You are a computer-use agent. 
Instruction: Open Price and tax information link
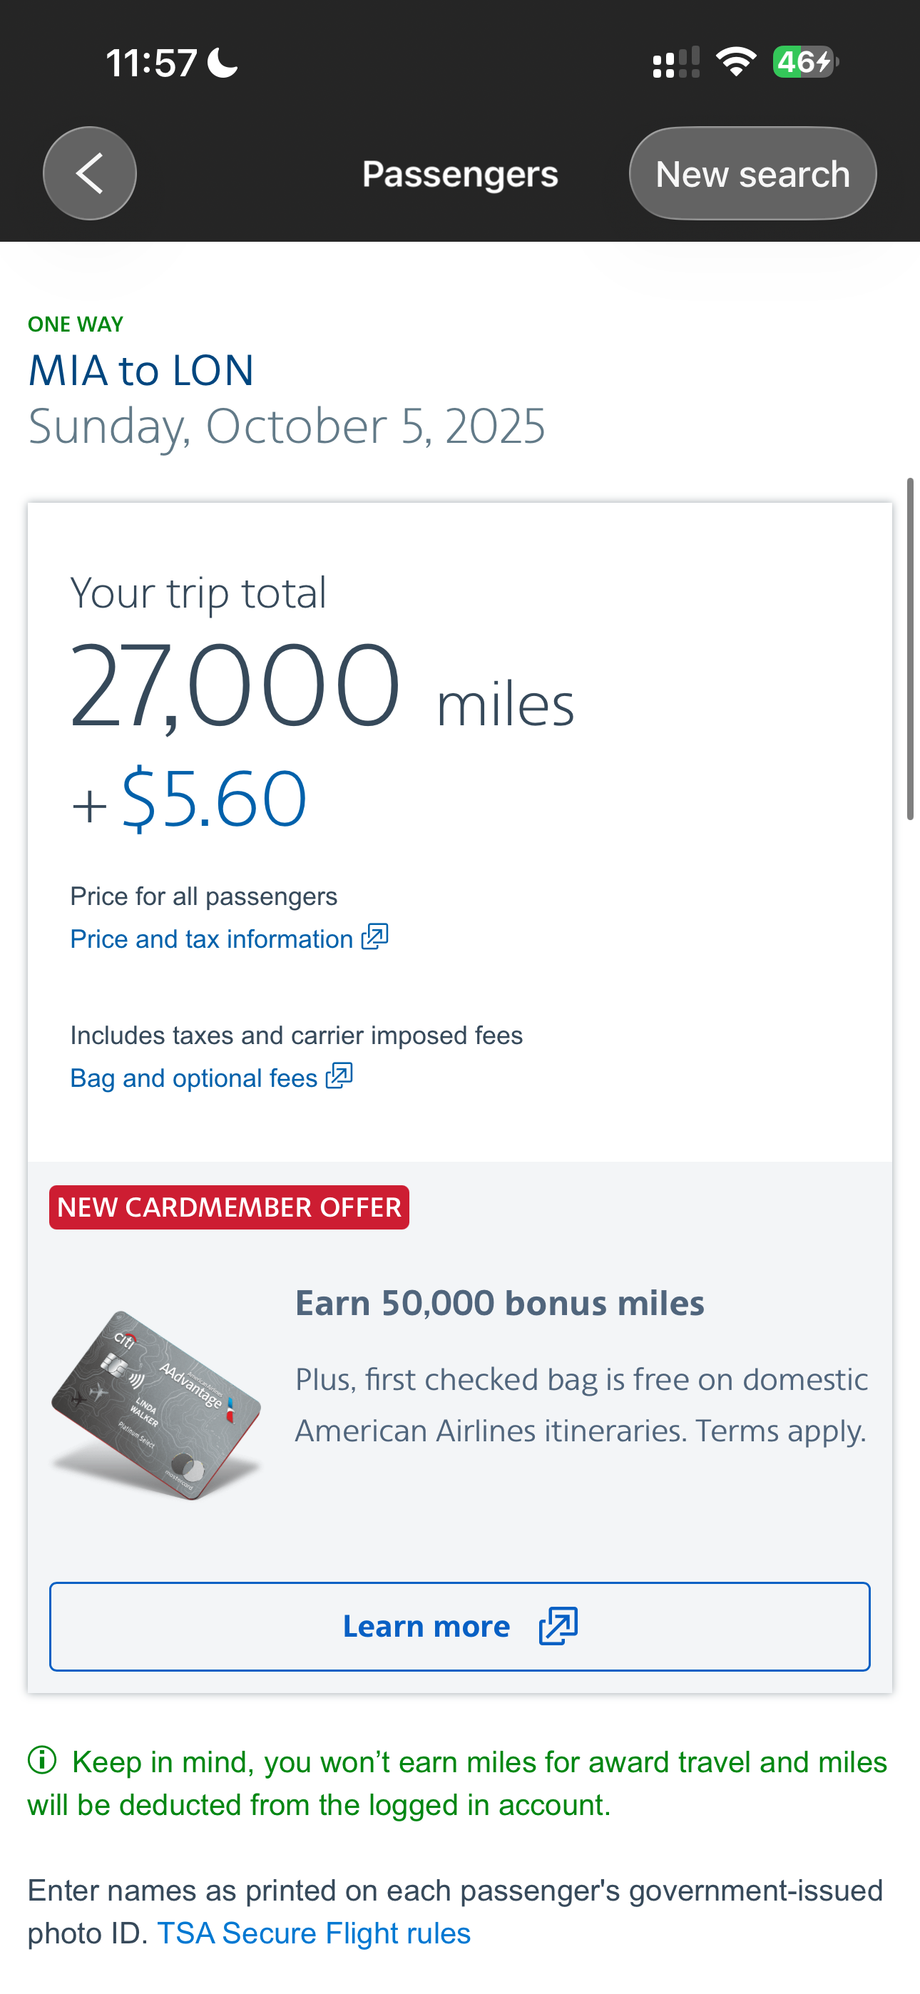pyautogui.click(x=211, y=939)
